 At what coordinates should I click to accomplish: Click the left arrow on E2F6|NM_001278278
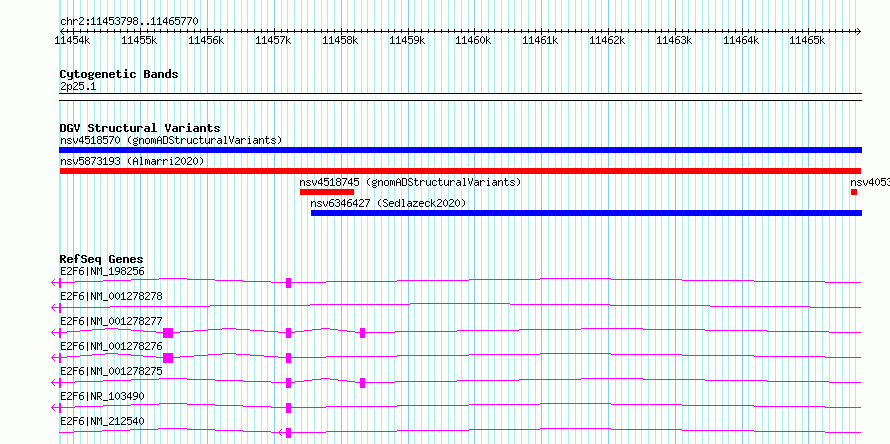pyautogui.click(x=56, y=308)
